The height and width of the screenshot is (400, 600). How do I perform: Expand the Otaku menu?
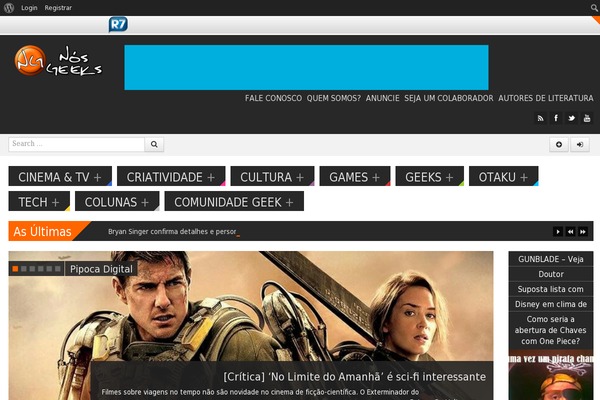pos(504,176)
